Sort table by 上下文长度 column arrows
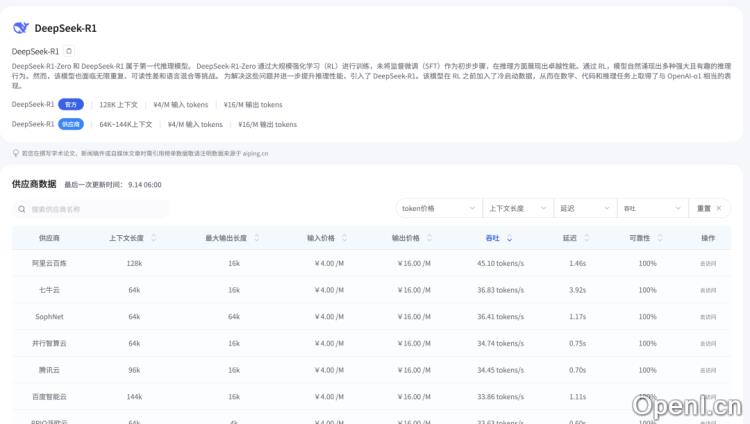This screenshot has height=424, width=750. [x=154, y=238]
